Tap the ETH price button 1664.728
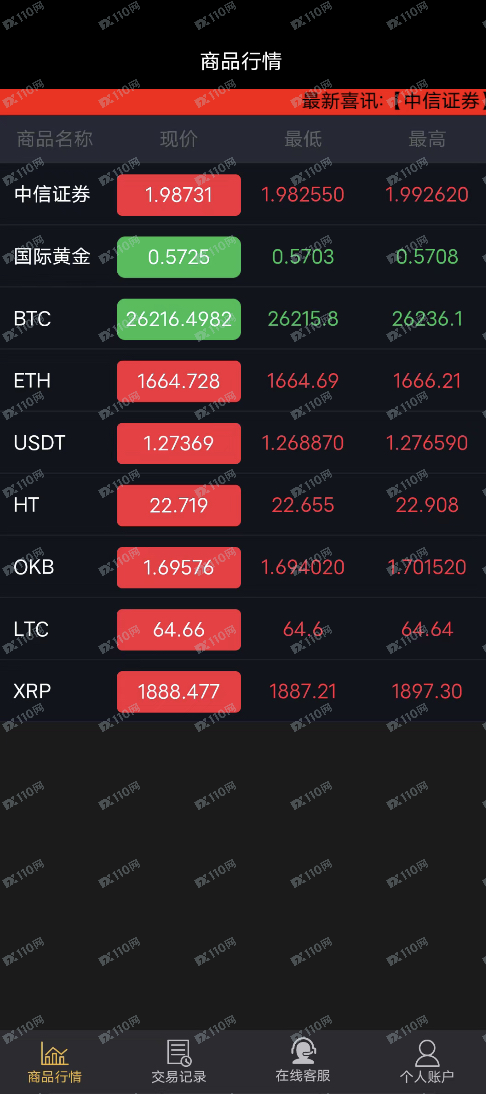This screenshot has width=486, height=1094. (x=179, y=381)
